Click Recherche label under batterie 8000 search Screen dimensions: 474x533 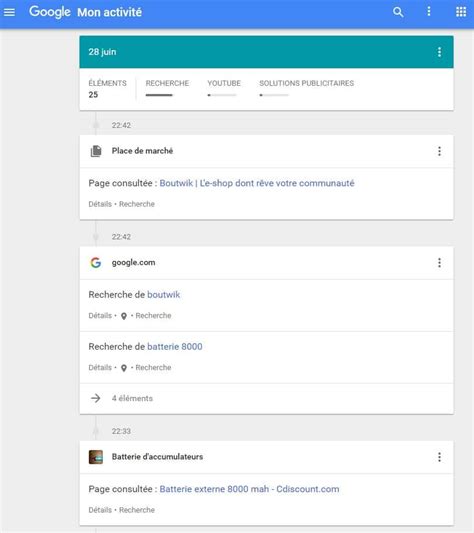153,367
